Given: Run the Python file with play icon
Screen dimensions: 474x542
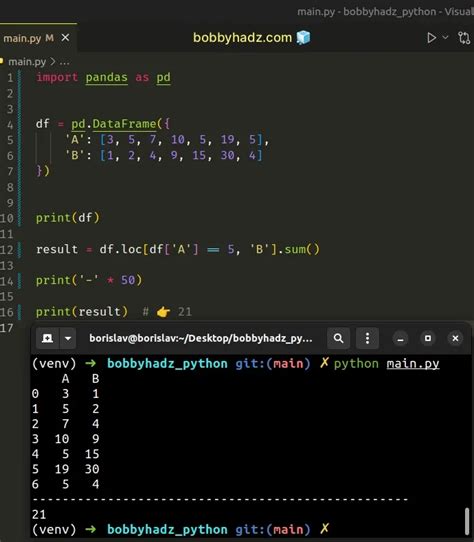Looking at the screenshot, I should tap(431, 38).
